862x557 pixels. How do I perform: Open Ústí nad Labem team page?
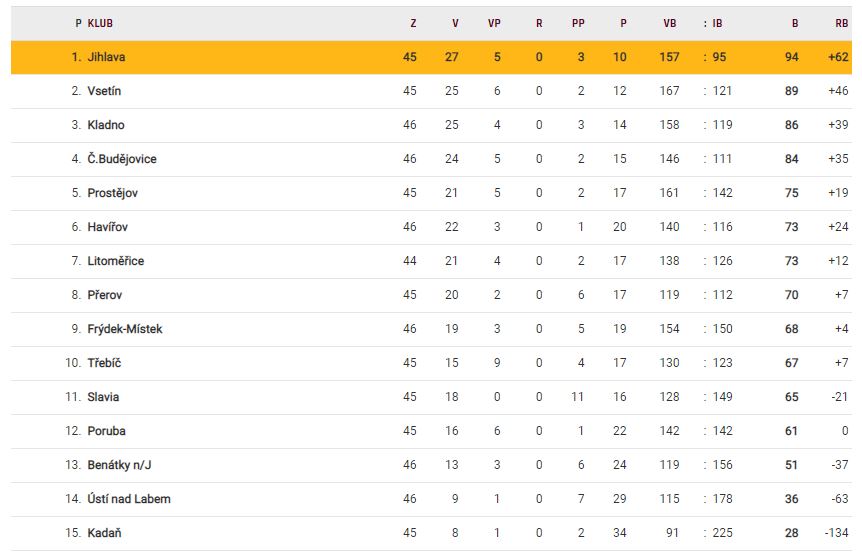coord(129,499)
